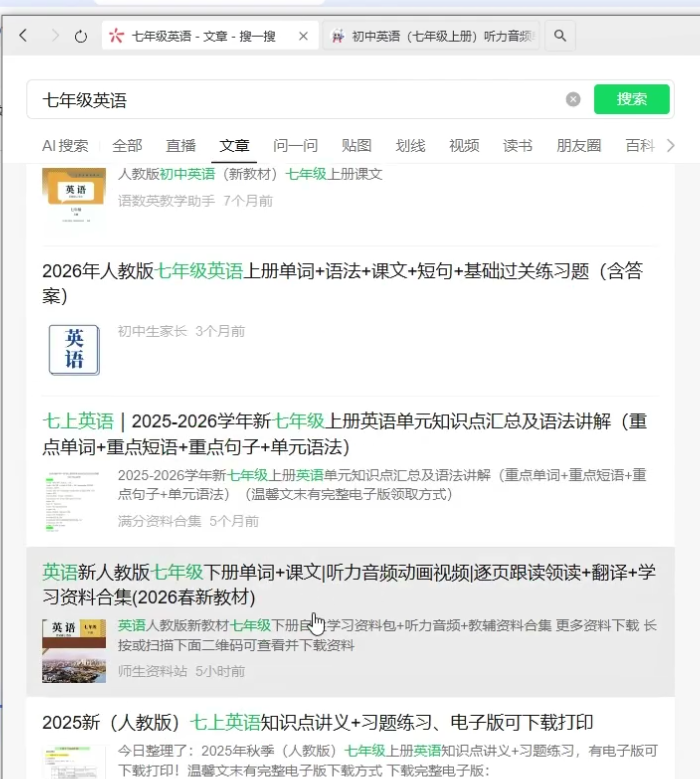Viewport: 700px width, 779px height.
Task: Open the thumbnail of 2025新 知识点讲义 article
Action: tap(74, 762)
